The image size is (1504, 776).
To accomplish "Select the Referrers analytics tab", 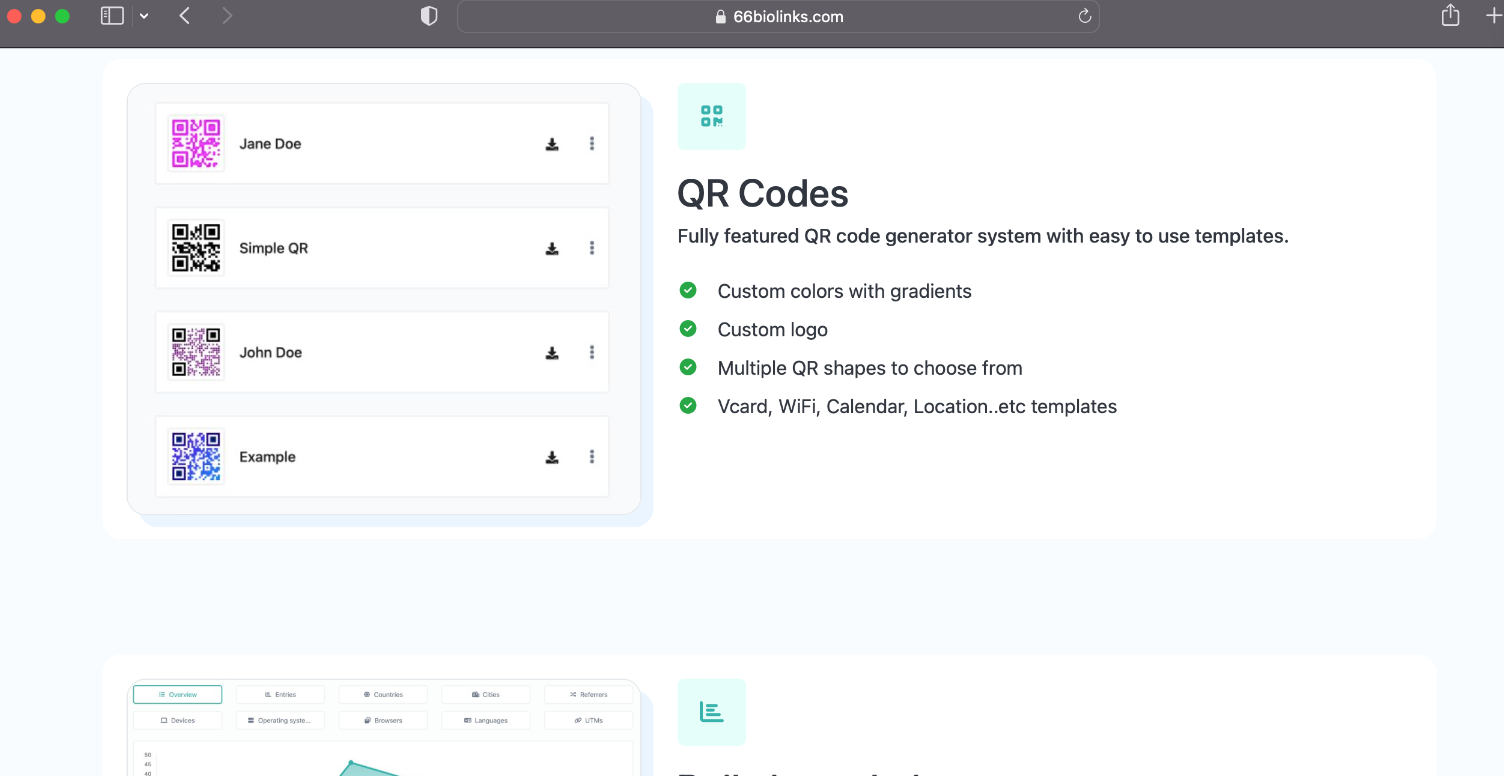I will [589, 694].
